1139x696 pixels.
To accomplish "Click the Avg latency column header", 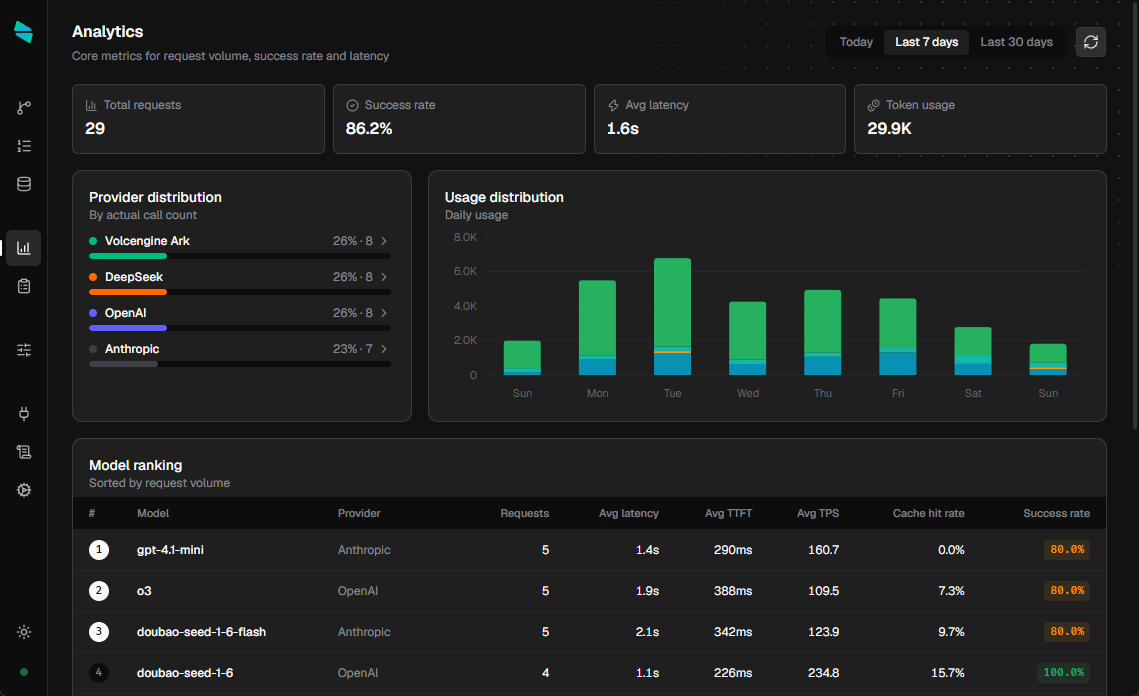I will (628, 514).
